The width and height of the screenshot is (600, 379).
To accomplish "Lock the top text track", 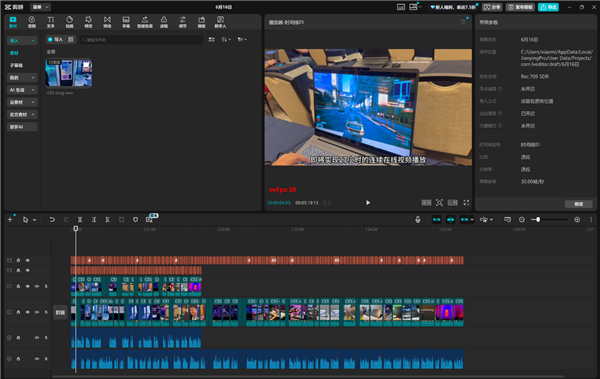I will 18,260.
